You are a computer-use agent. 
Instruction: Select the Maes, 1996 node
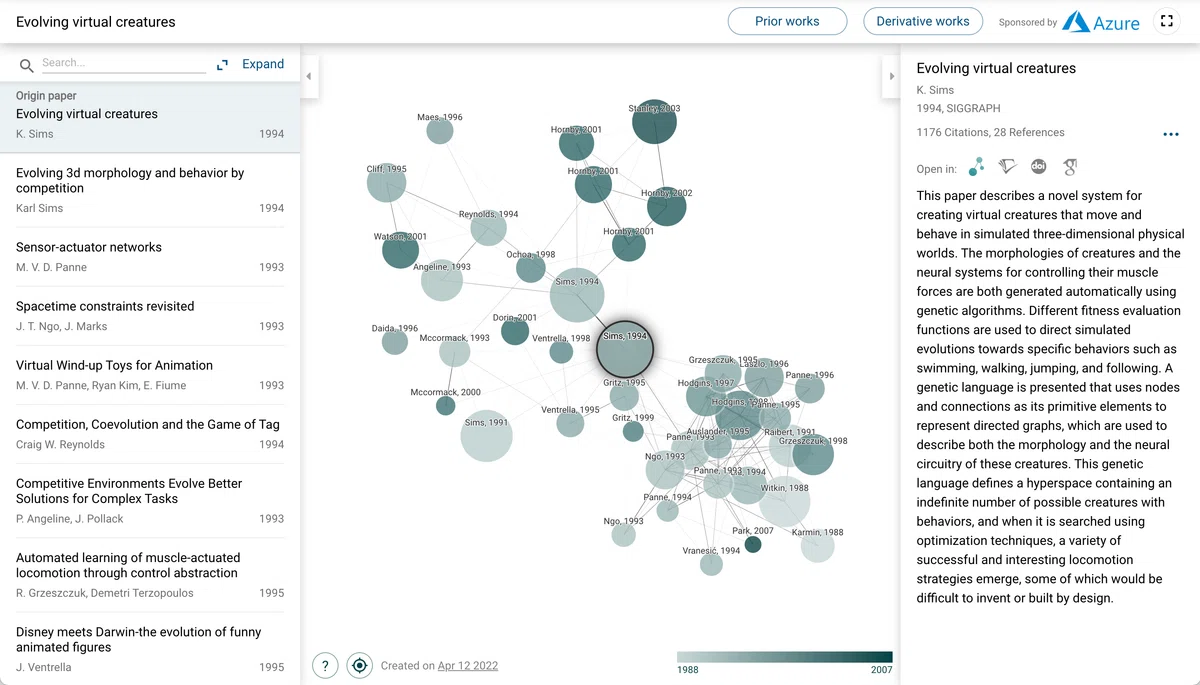440,131
